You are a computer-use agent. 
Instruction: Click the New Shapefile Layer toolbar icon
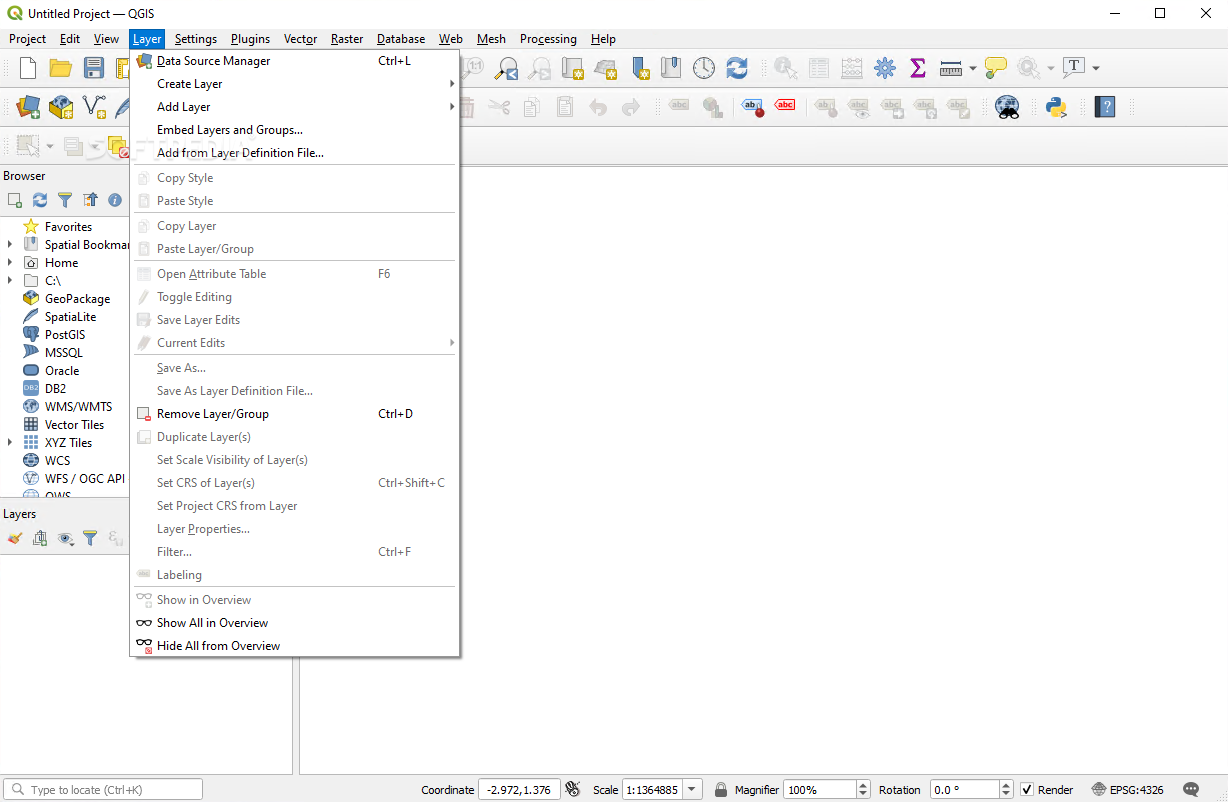pos(94,107)
